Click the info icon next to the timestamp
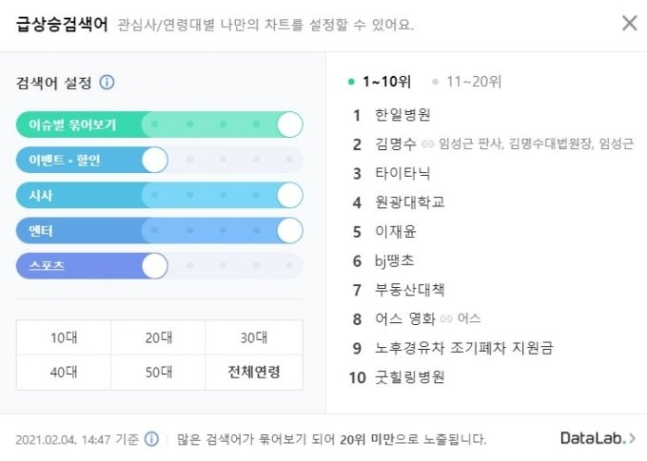The height and width of the screenshot is (461, 647). (x=152, y=439)
